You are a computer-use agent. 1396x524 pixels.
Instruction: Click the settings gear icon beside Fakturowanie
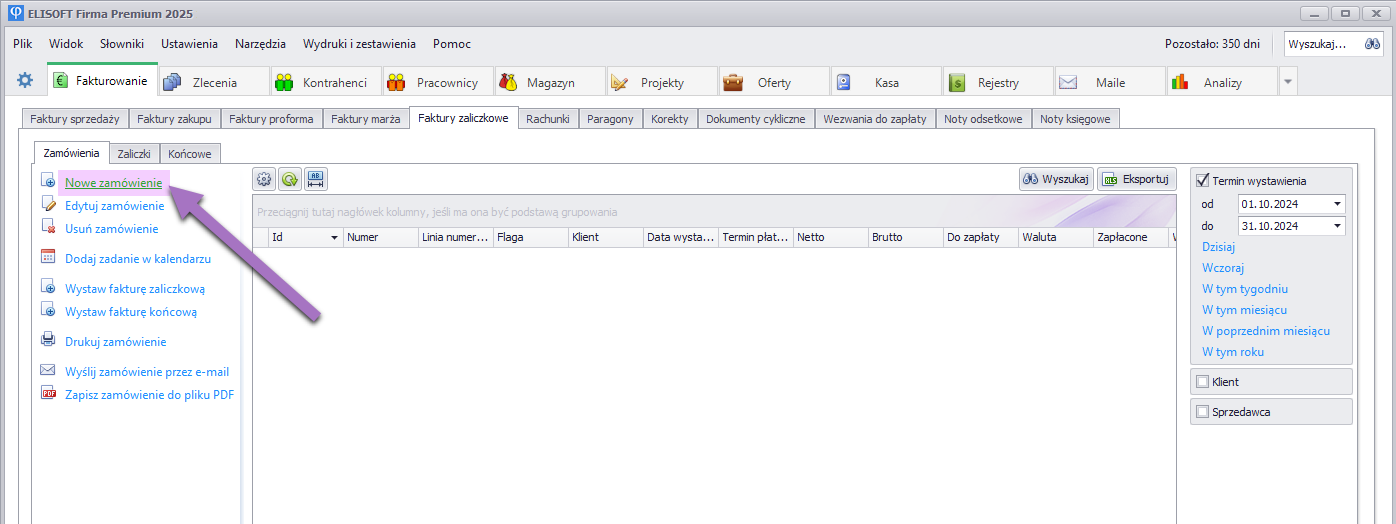tap(25, 81)
